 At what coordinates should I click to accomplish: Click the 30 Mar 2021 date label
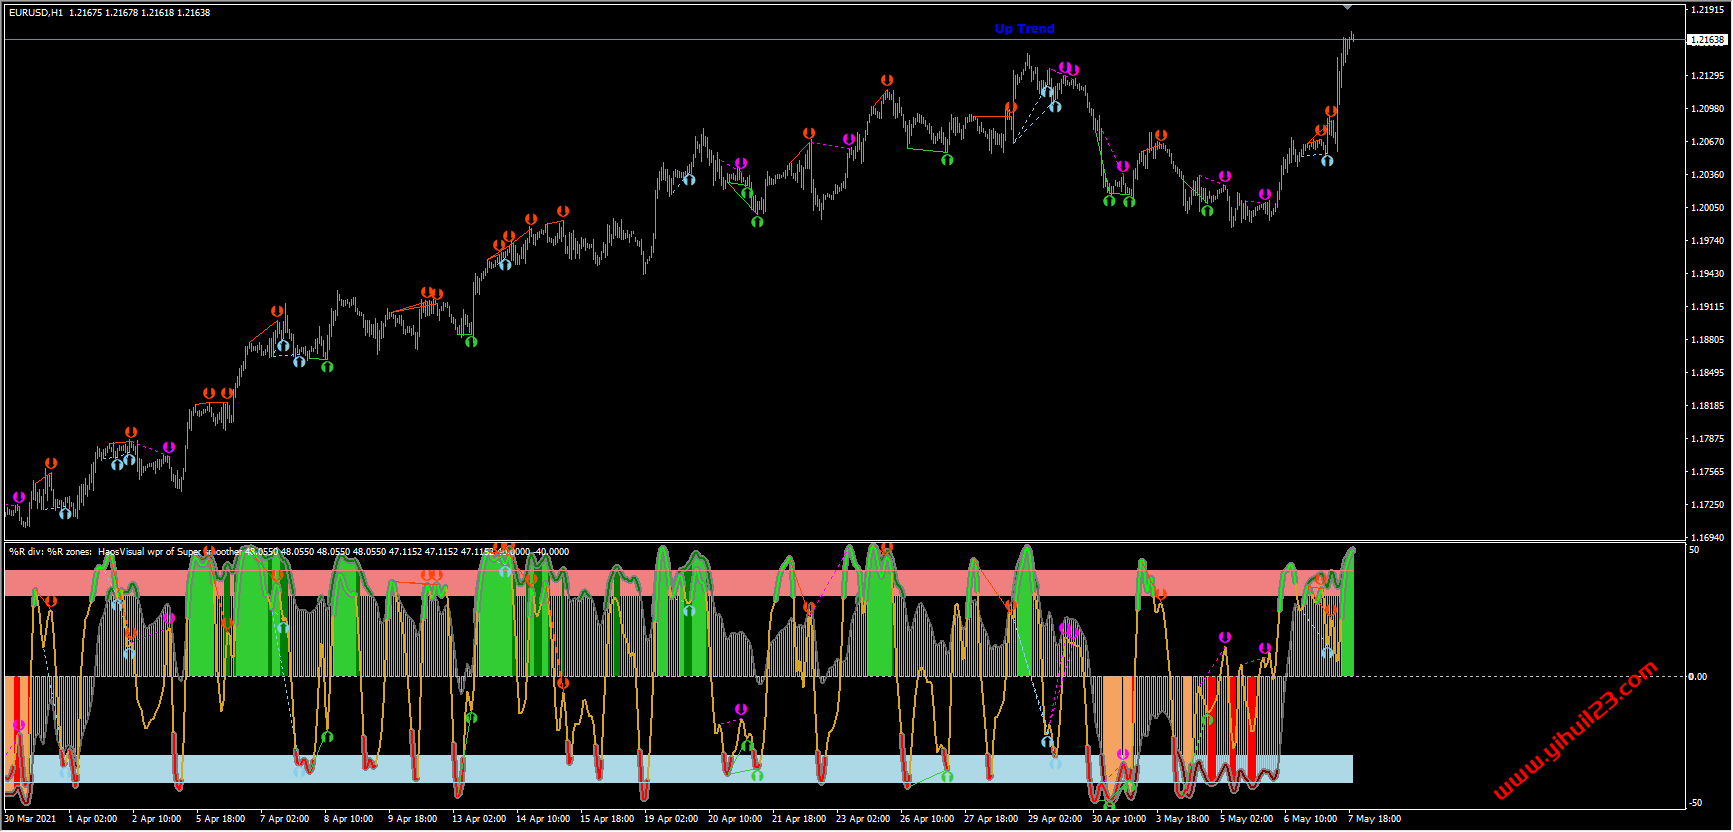31,819
